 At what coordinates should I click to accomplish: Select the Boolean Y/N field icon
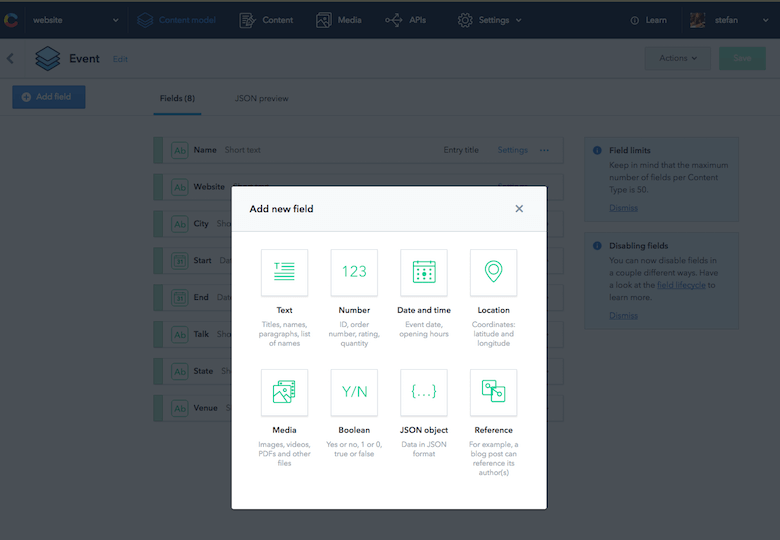[354, 393]
